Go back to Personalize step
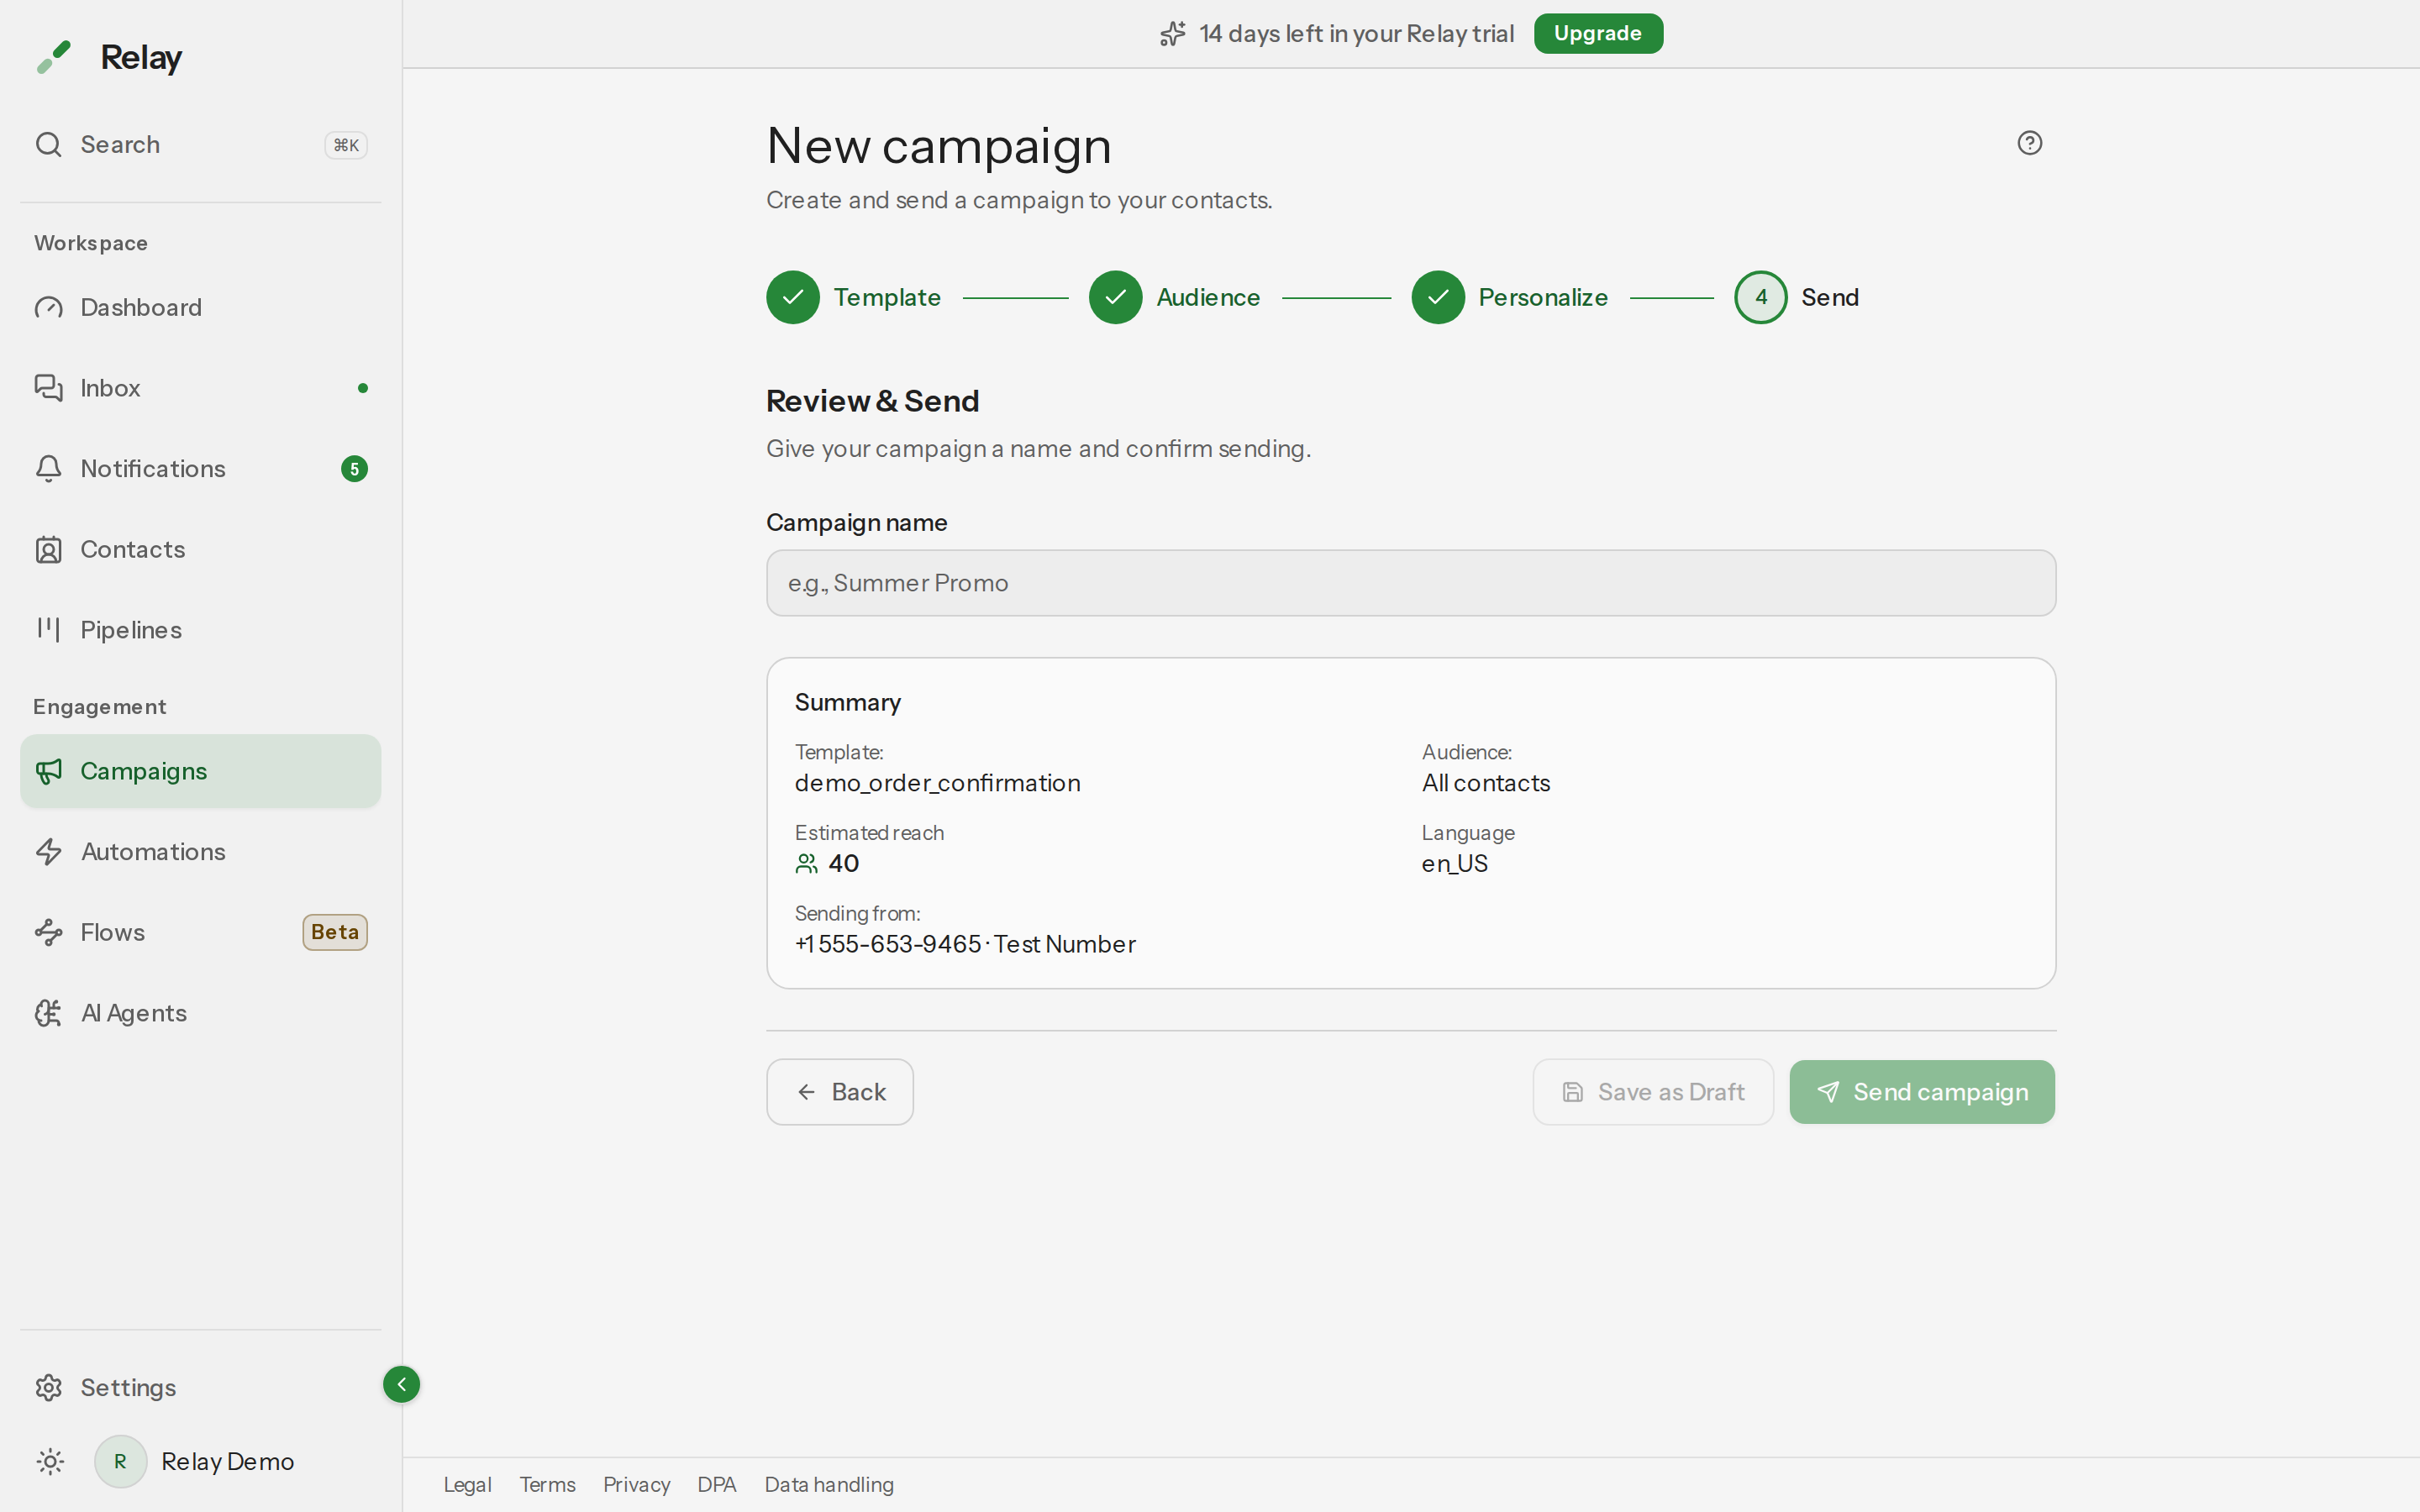This screenshot has height=1512, width=2420. pos(1543,297)
